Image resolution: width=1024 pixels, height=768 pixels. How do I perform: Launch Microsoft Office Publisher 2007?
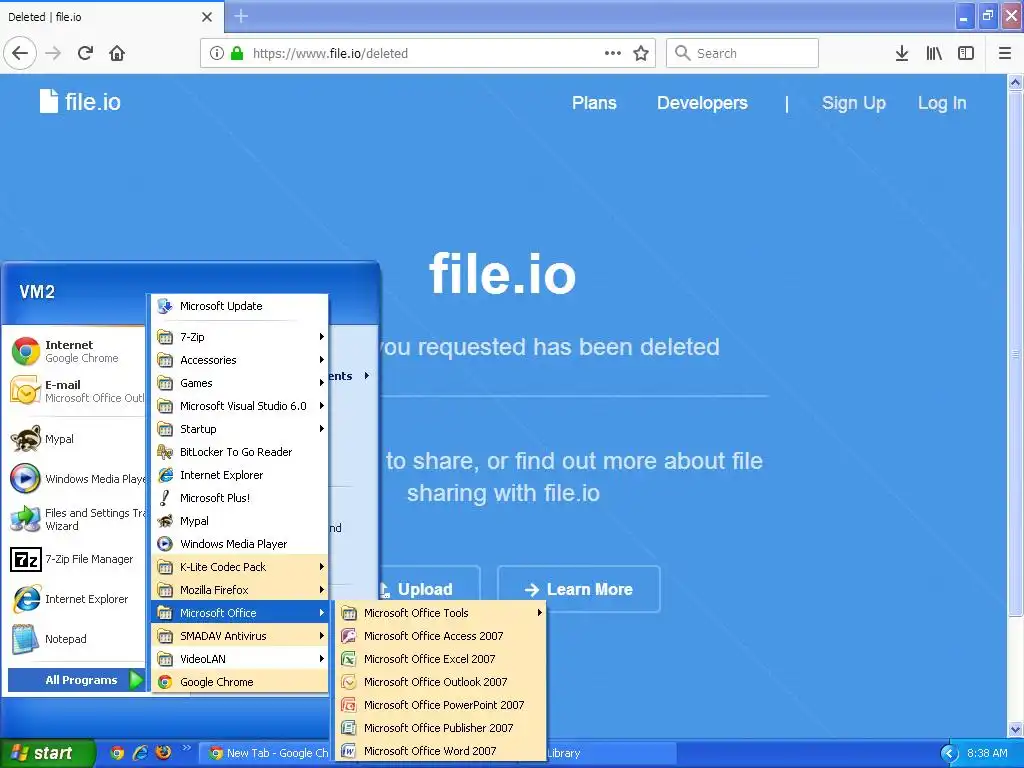tap(442, 728)
